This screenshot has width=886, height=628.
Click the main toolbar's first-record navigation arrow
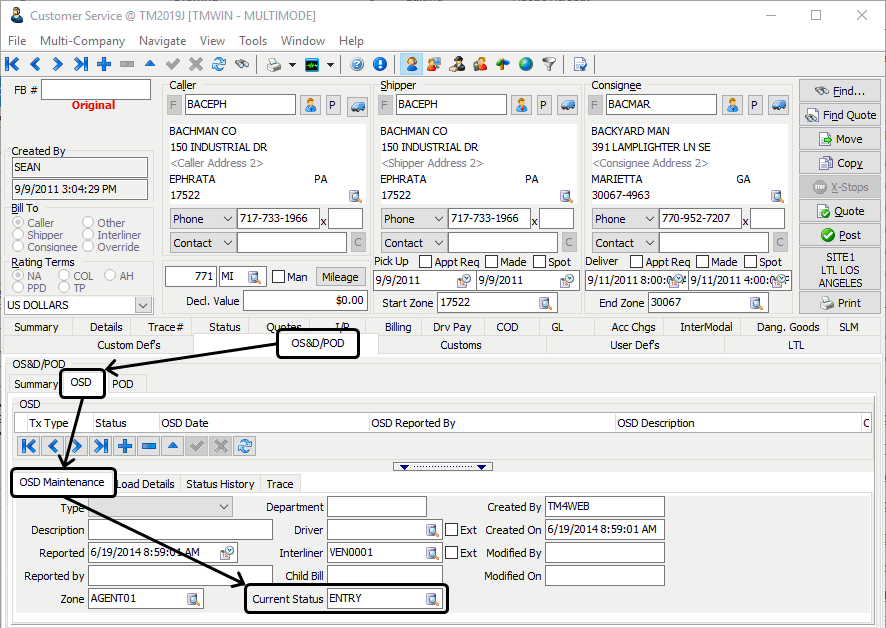12,65
